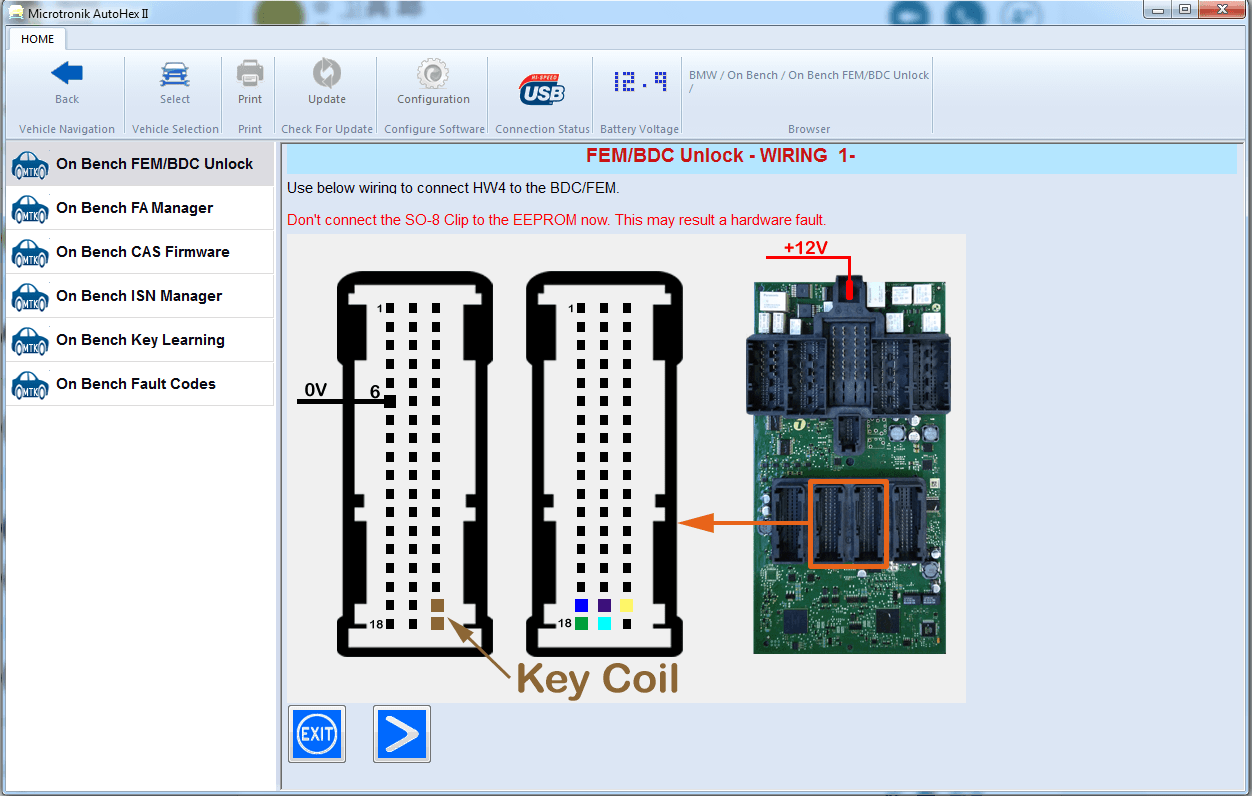Image resolution: width=1252 pixels, height=796 pixels.
Task: Click the purple pin on the right connector
Action: [604, 605]
